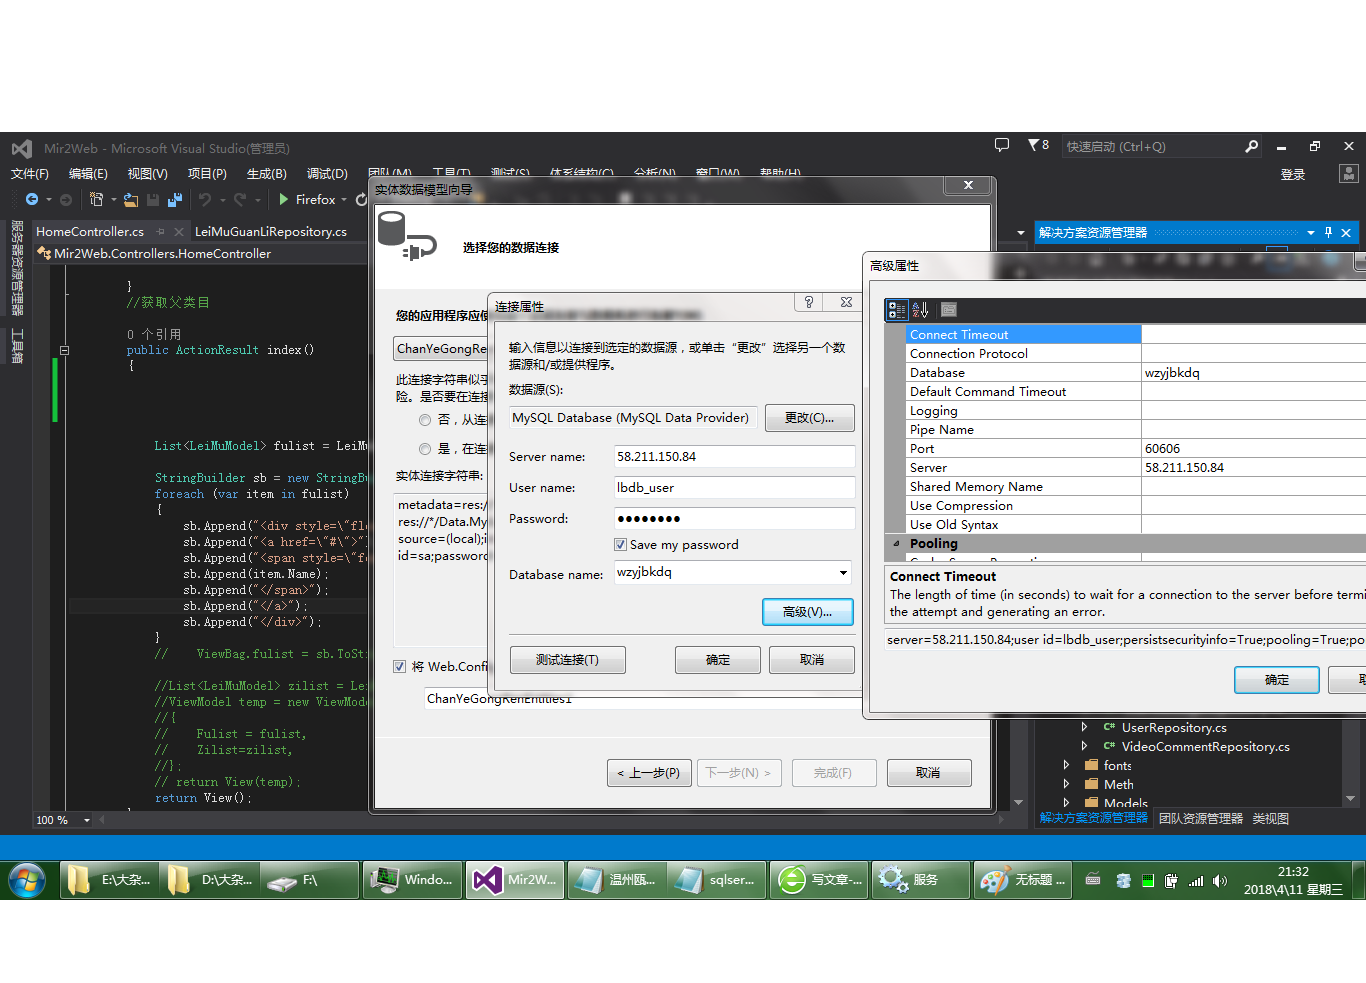Open Windows Start menu orb
Viewport: 1366px width, 983px height.
pyautogui.click(x=27, y=880)
